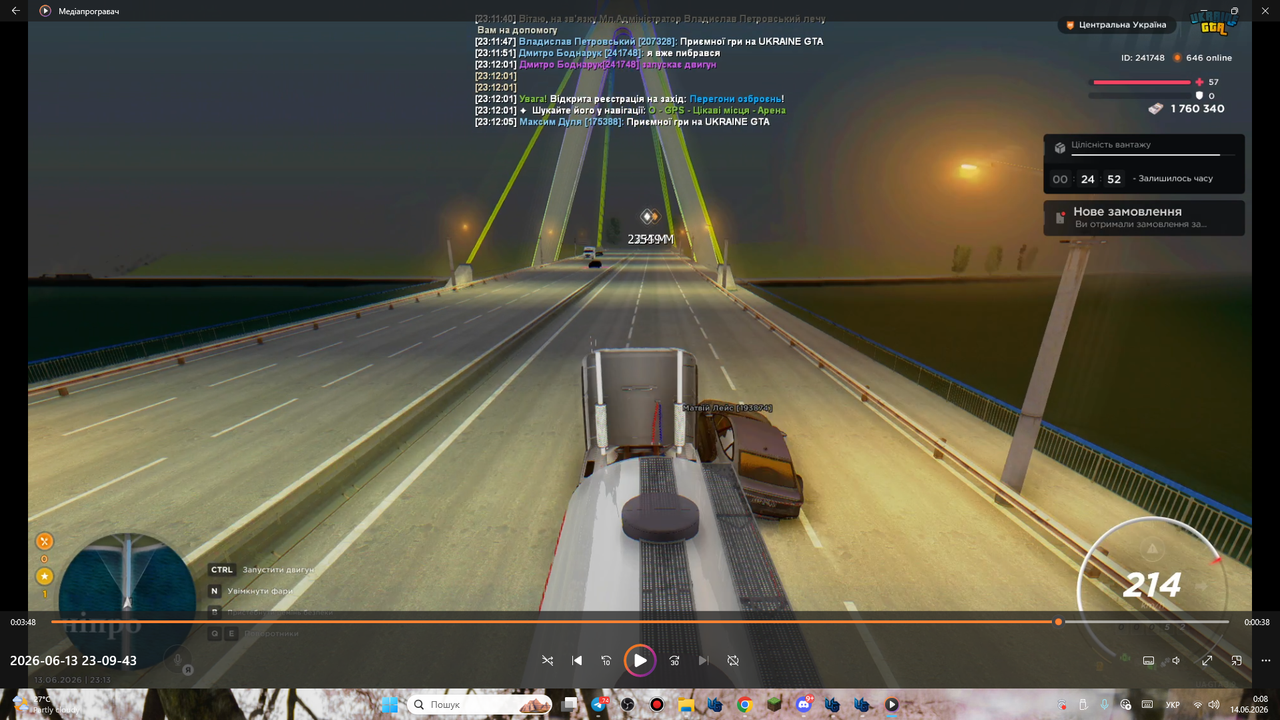1280x720 pixels.
Task: Click the video title 2026-06-13 23-09-43
Action: coord(73,661)
